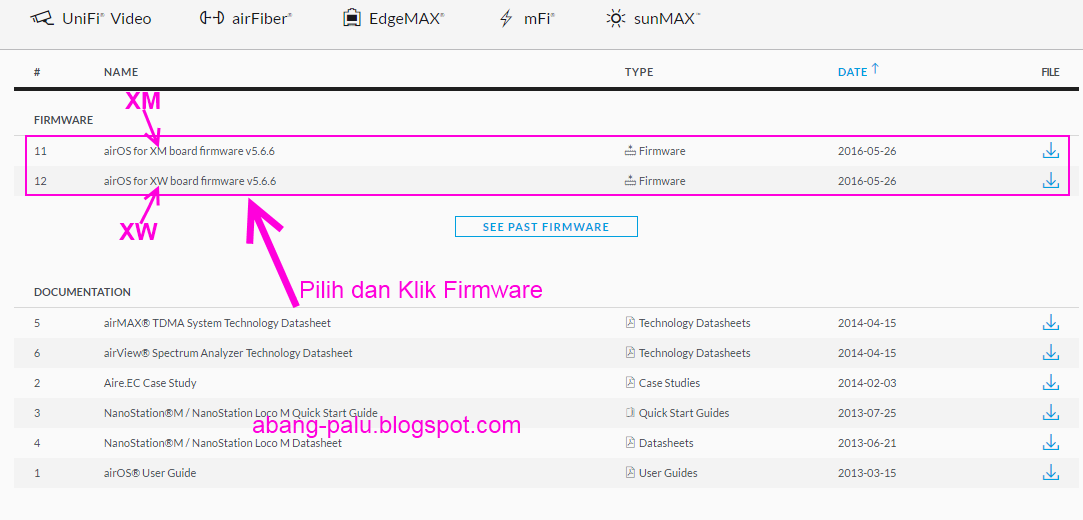Image resolution: width=1083 pixels, height=520 pixels.
Task: Sort the table by NAME column
Action: click(121, 72)
